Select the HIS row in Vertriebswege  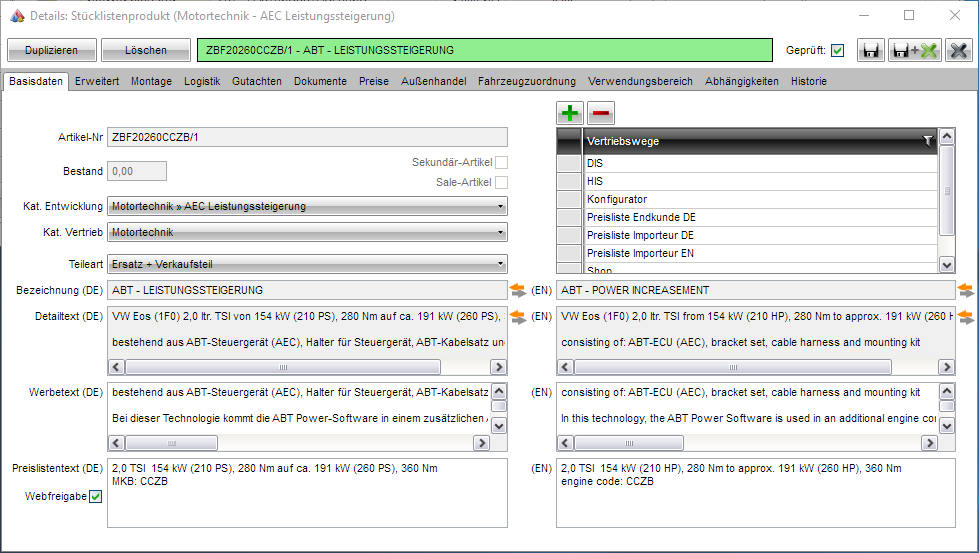[x=760, y=182]
